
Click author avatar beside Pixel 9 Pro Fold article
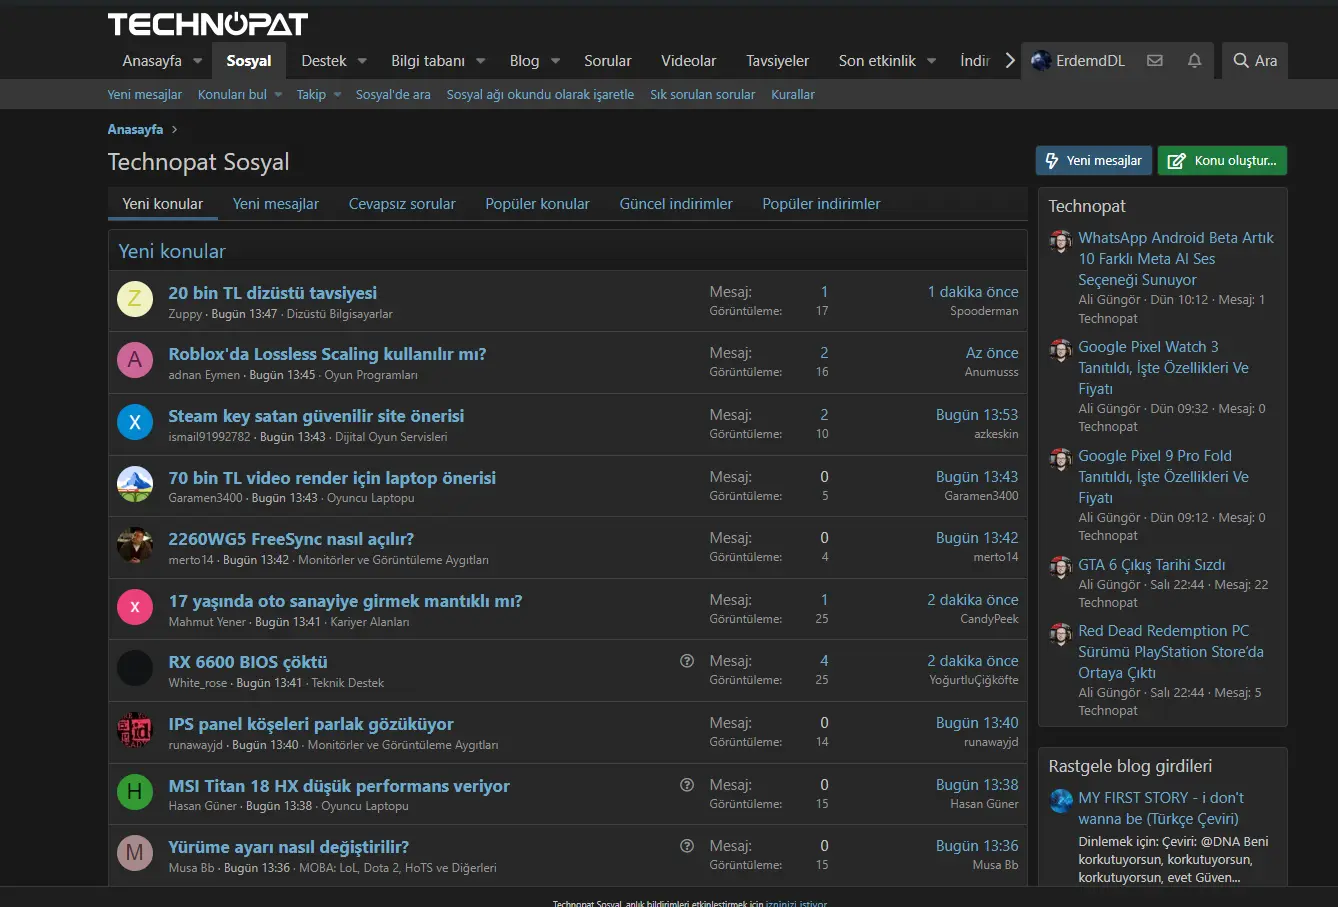click(x=1060, y=459)
